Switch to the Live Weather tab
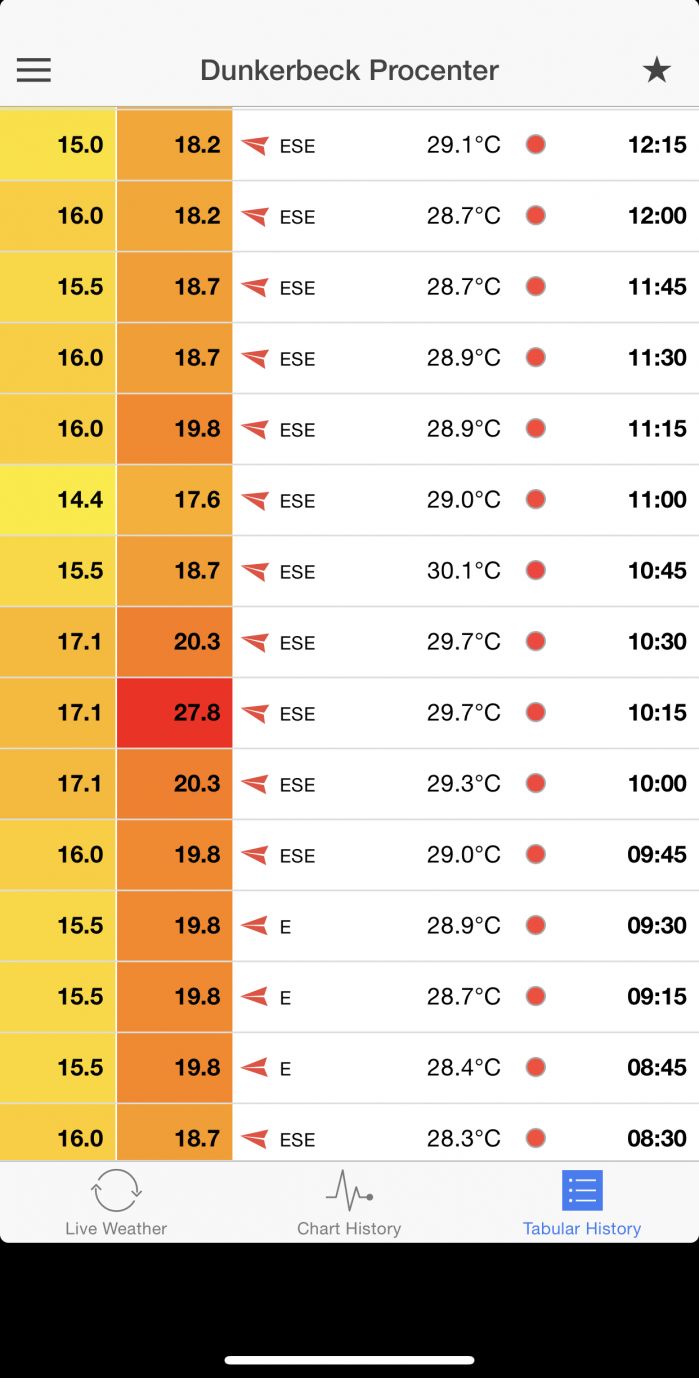699x1378 pixels. click(116, 1228)
